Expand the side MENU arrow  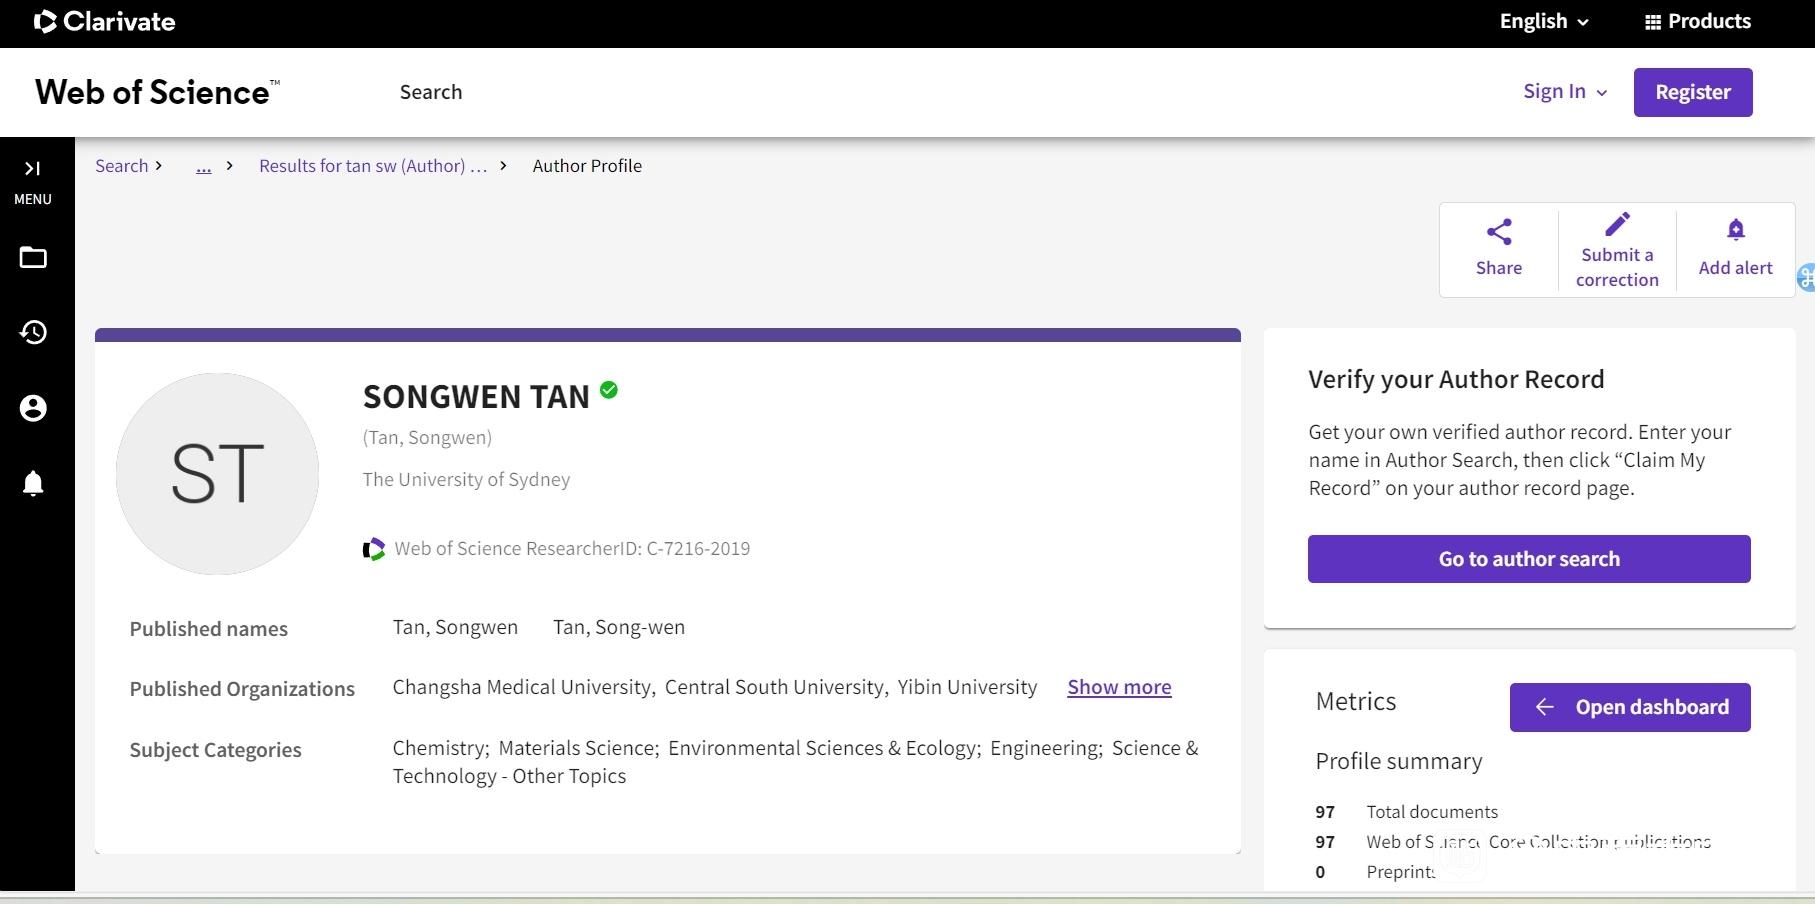(x=32, y=168)
